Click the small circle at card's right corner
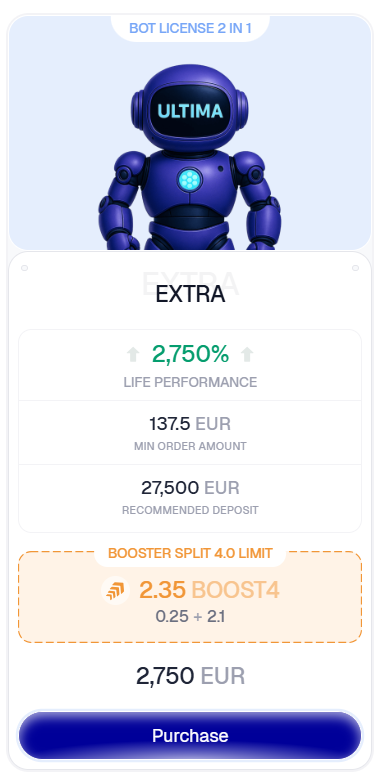379x773 pixels. (355, 268)
